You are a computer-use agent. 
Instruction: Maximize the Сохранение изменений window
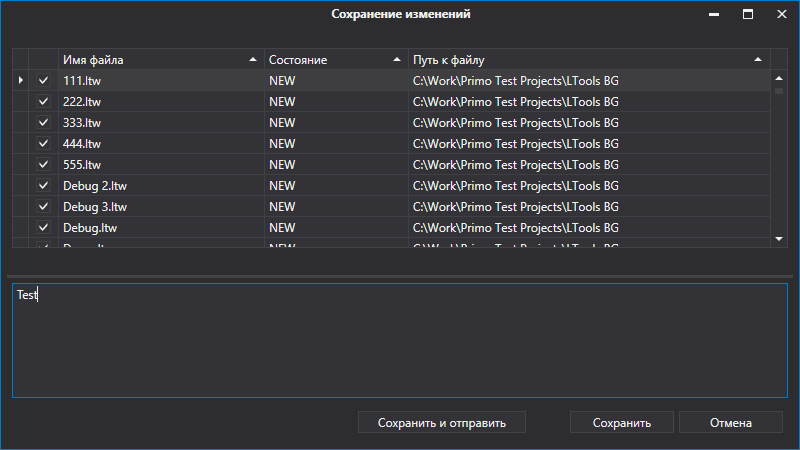point(747,15)
